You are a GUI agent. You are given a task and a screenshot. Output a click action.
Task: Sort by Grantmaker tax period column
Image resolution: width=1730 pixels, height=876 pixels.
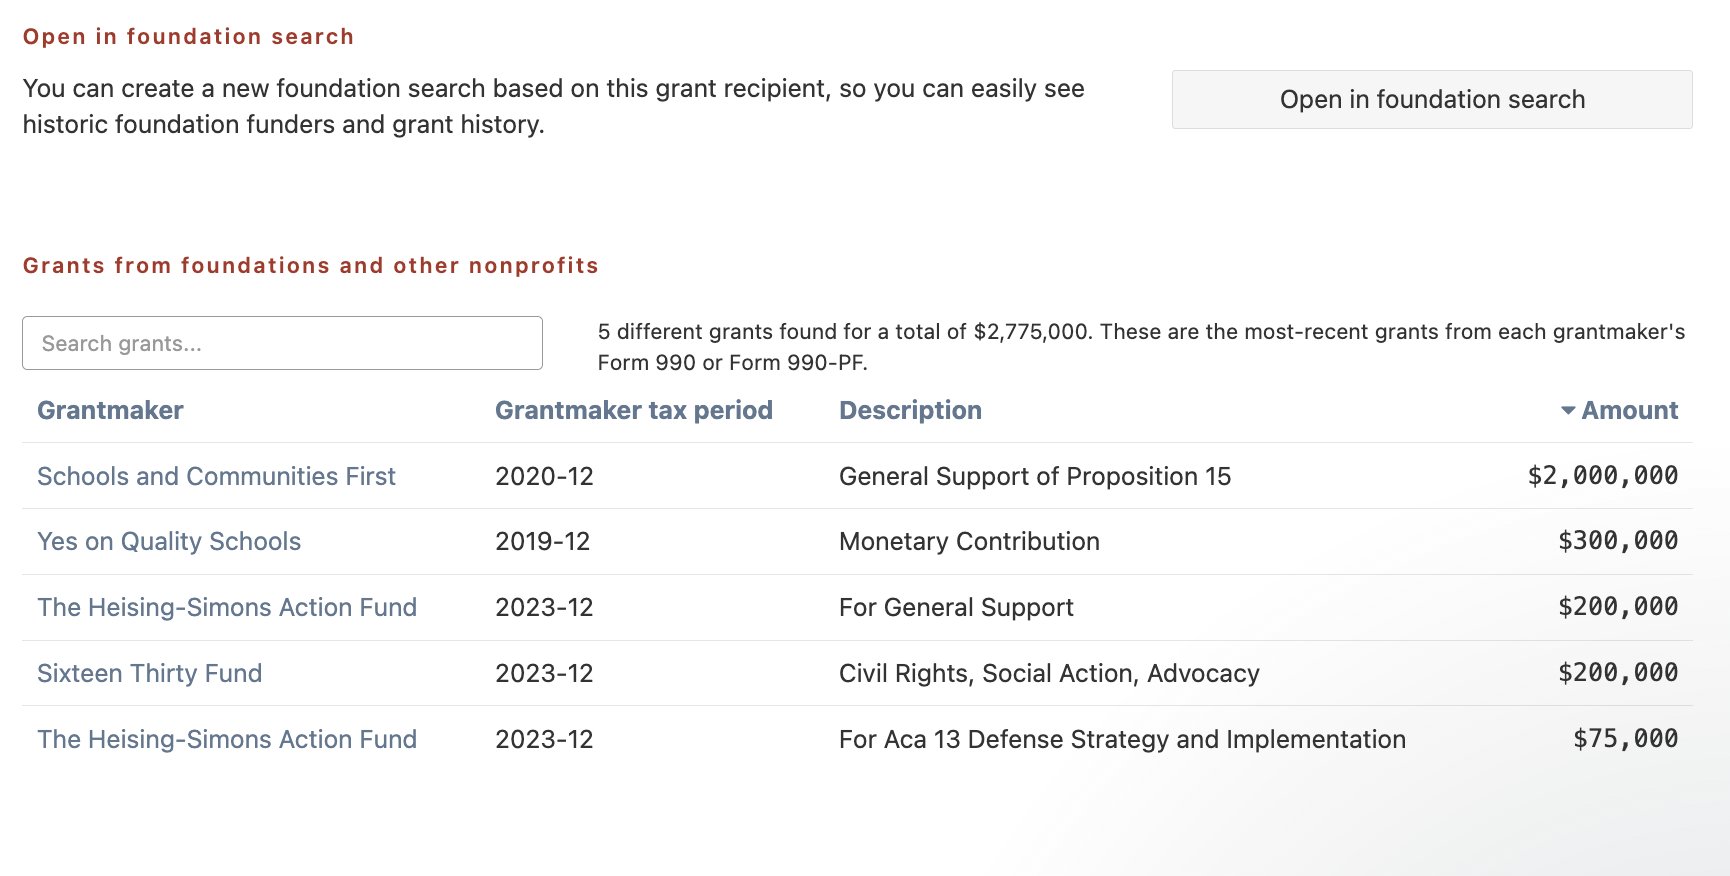pos(633,411)
